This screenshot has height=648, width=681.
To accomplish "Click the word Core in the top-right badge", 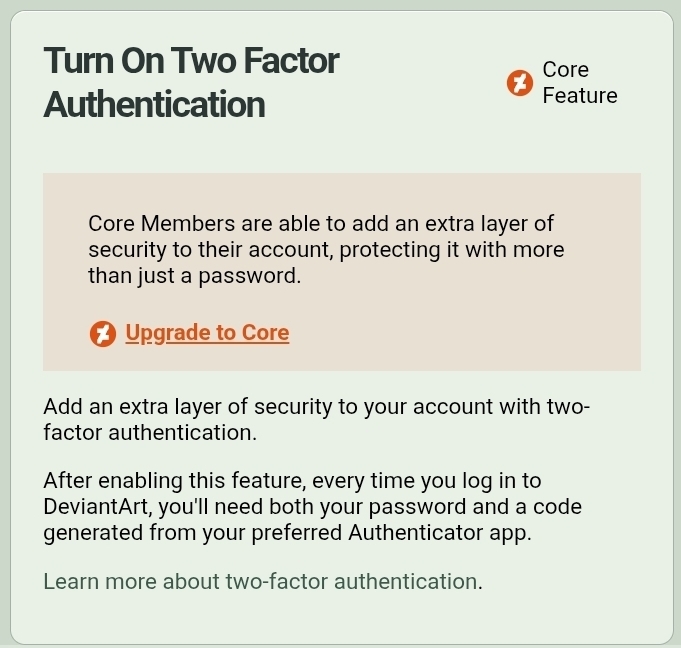I will (x=565, y=69).
